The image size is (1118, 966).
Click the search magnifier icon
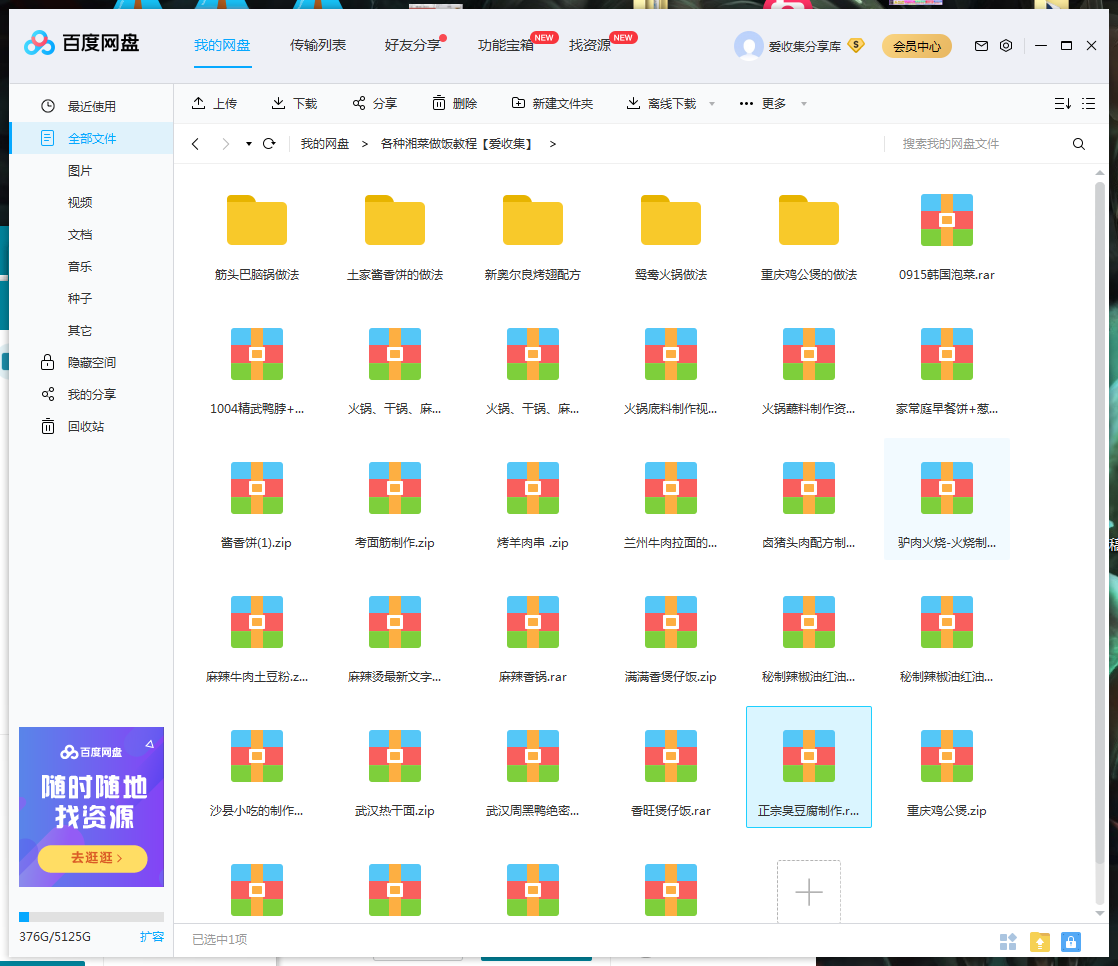[x=1078, y=143]
